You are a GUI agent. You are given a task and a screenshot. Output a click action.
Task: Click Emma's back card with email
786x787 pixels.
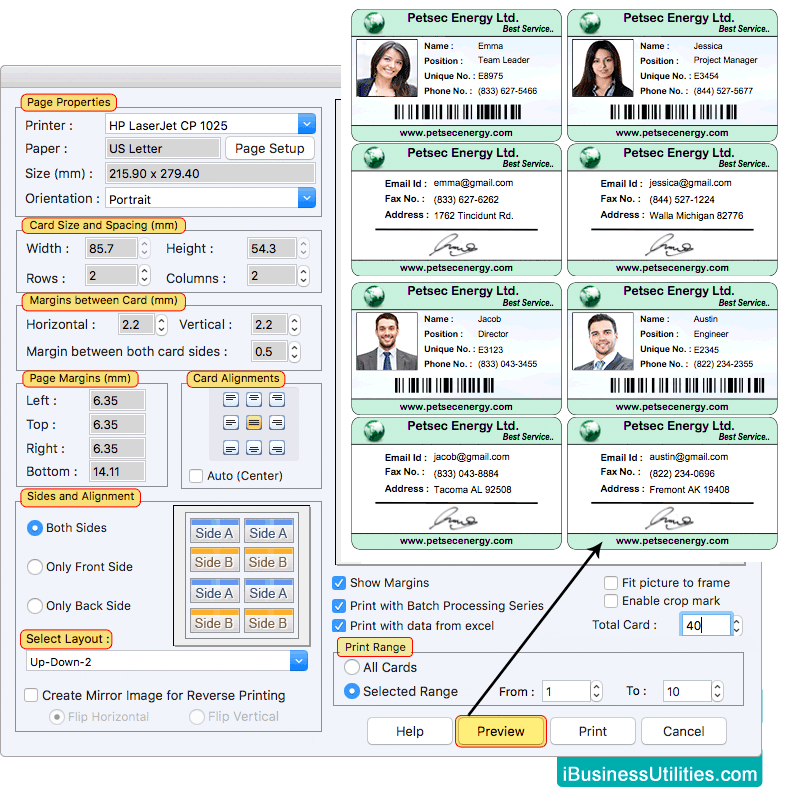(456, 210)
